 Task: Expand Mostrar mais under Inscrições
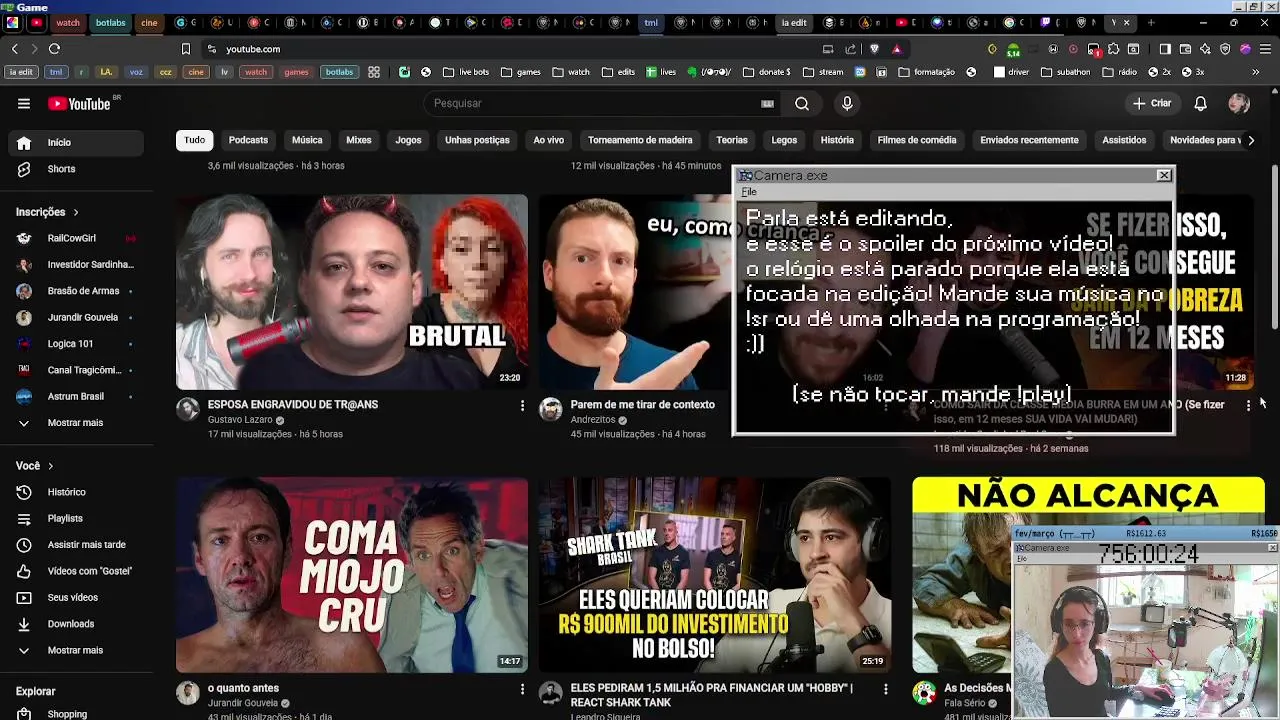point(77,423)
